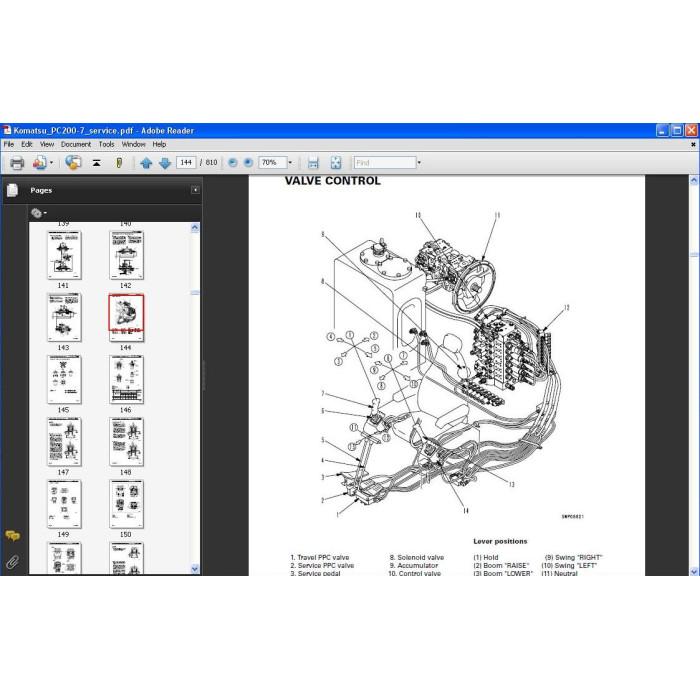Screen dimensions: 700x700
Task: Open the Pages panel options gear menu
Action: [39, 213]
